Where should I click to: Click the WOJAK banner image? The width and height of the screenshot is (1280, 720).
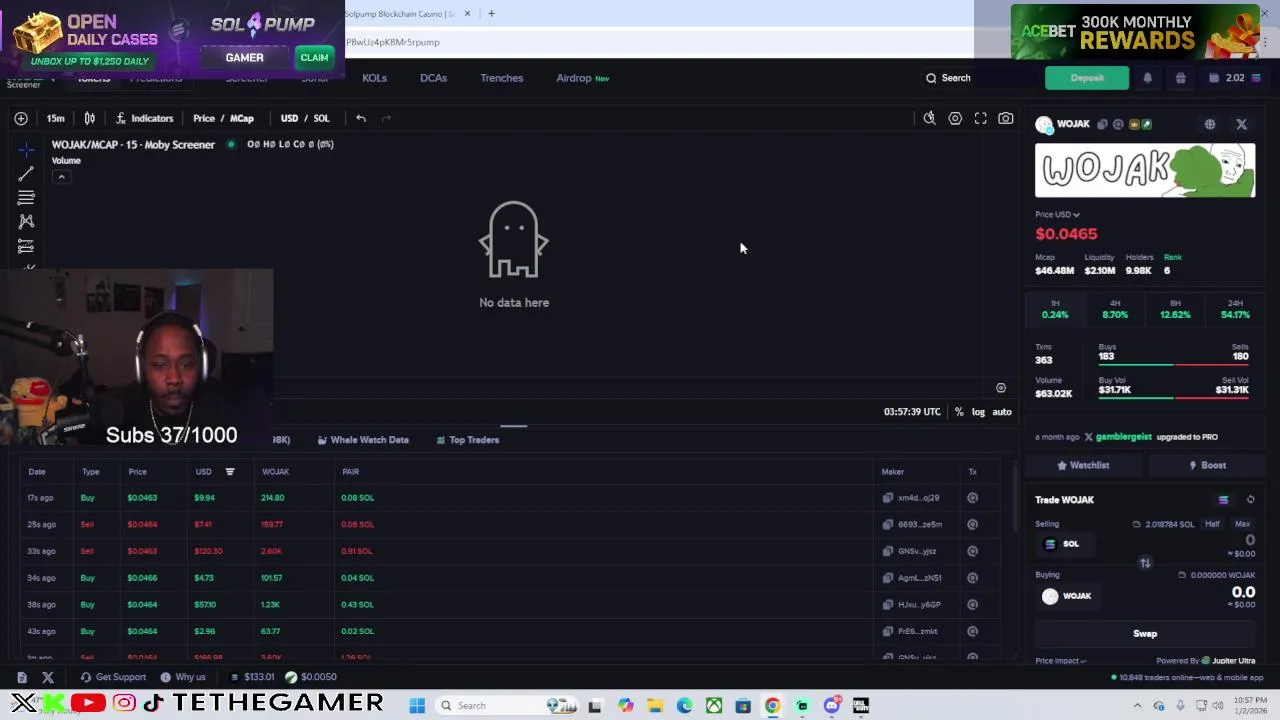tap(1145, 170)
